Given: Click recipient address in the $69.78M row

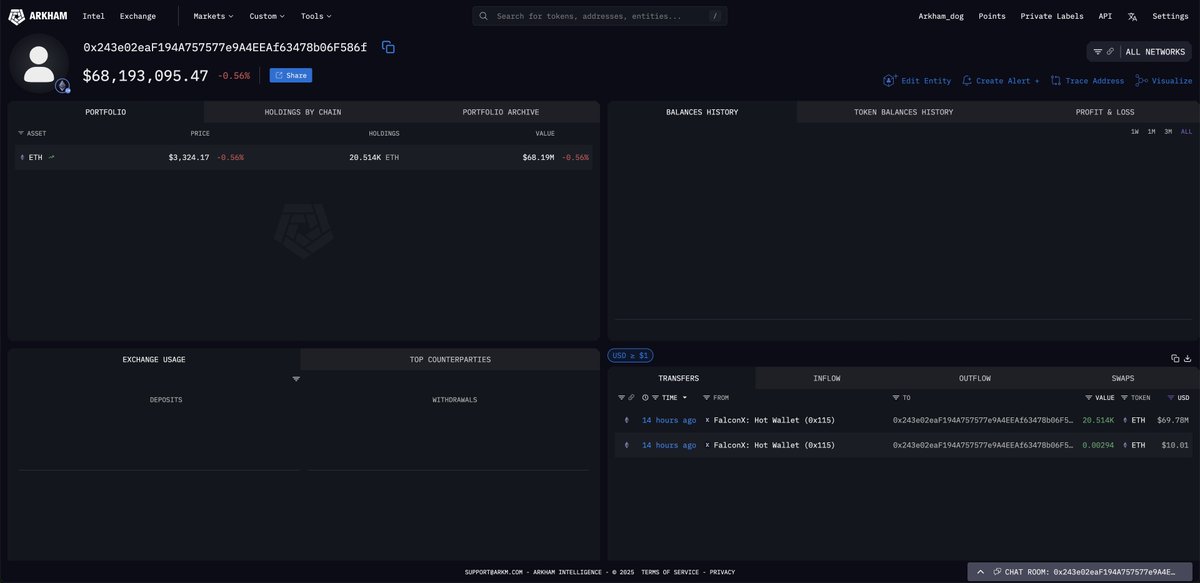Looking at the screenshot, I should coord(983,420).
